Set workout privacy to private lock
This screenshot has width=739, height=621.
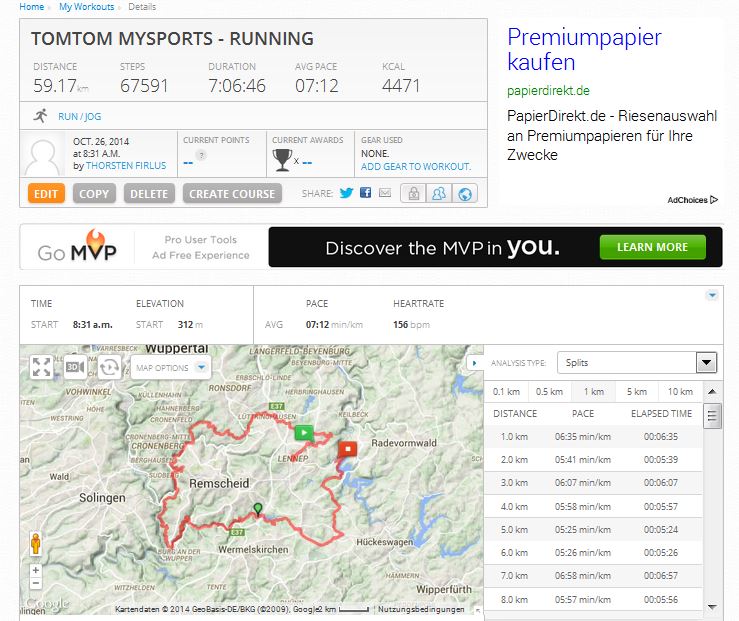coord(411,193)
